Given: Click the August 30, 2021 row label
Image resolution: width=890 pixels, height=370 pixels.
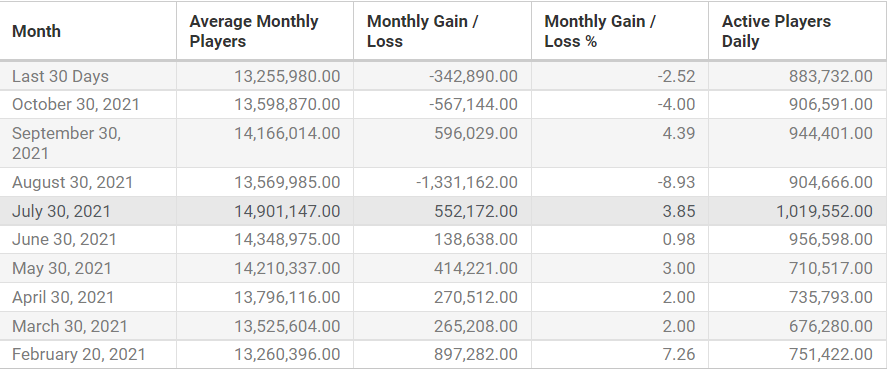Looking at the screenshot, I should point(73,182).
